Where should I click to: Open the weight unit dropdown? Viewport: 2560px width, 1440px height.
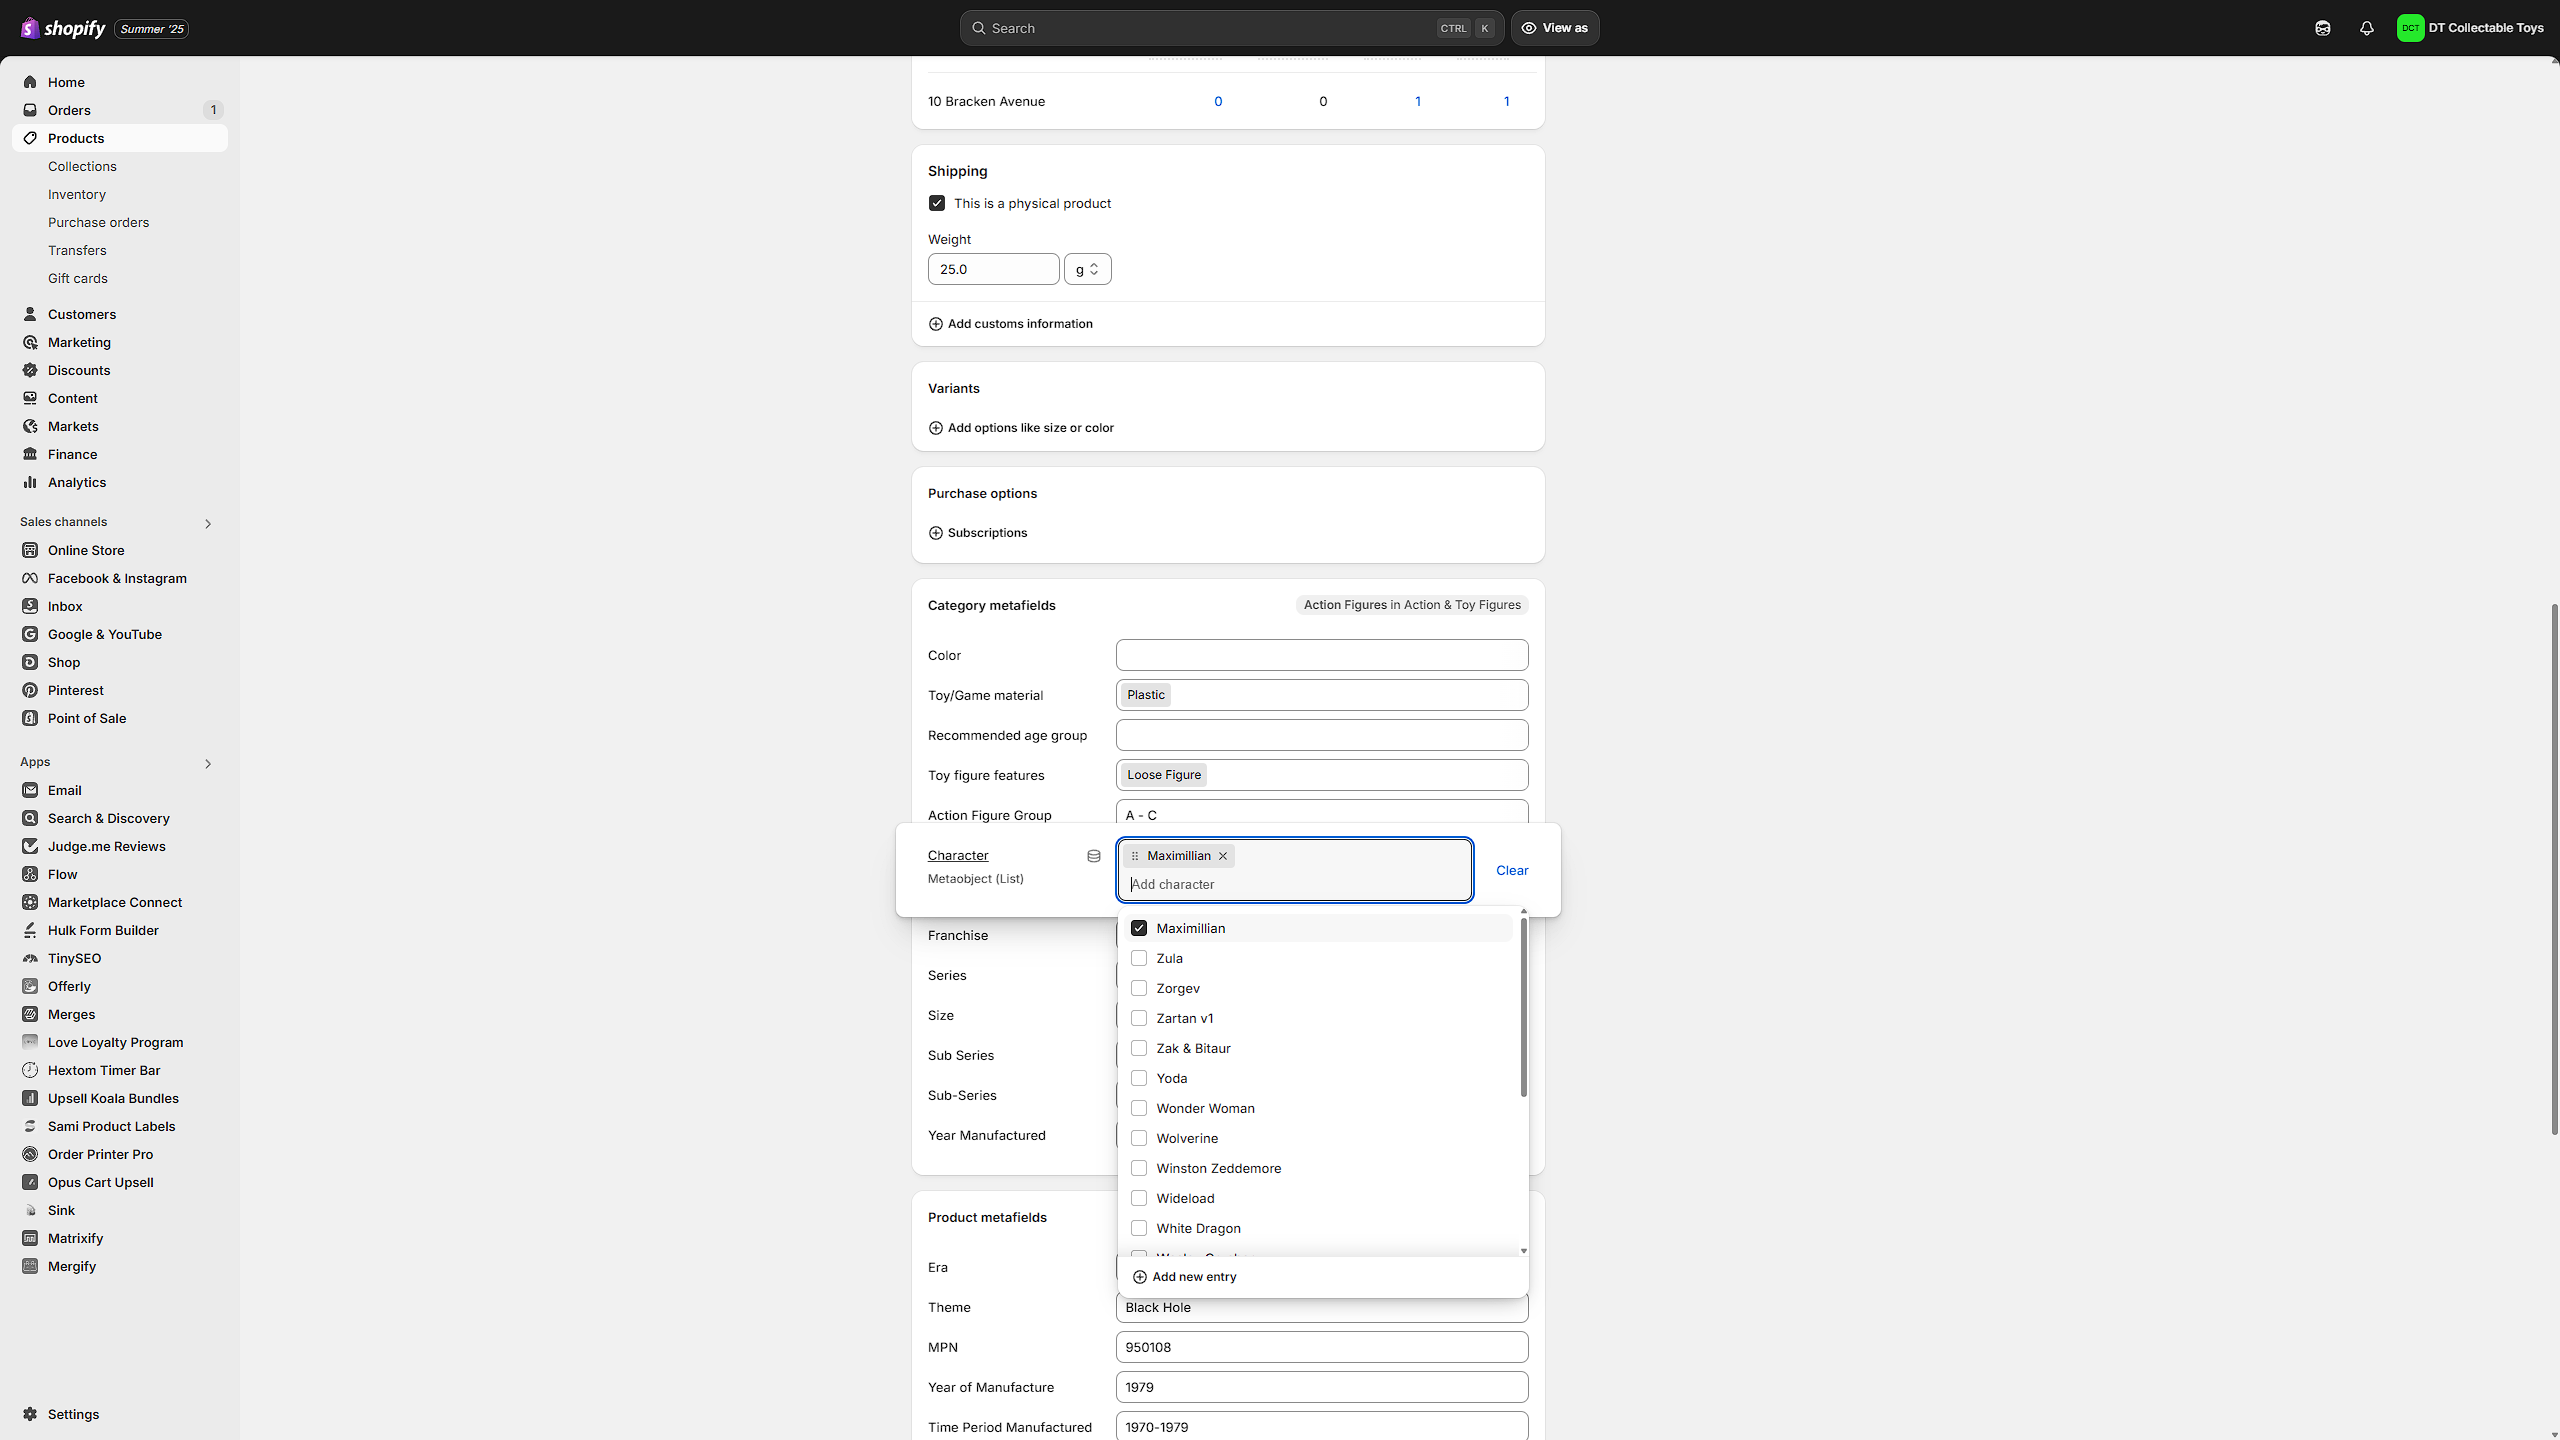click(x=1087, y=269)
